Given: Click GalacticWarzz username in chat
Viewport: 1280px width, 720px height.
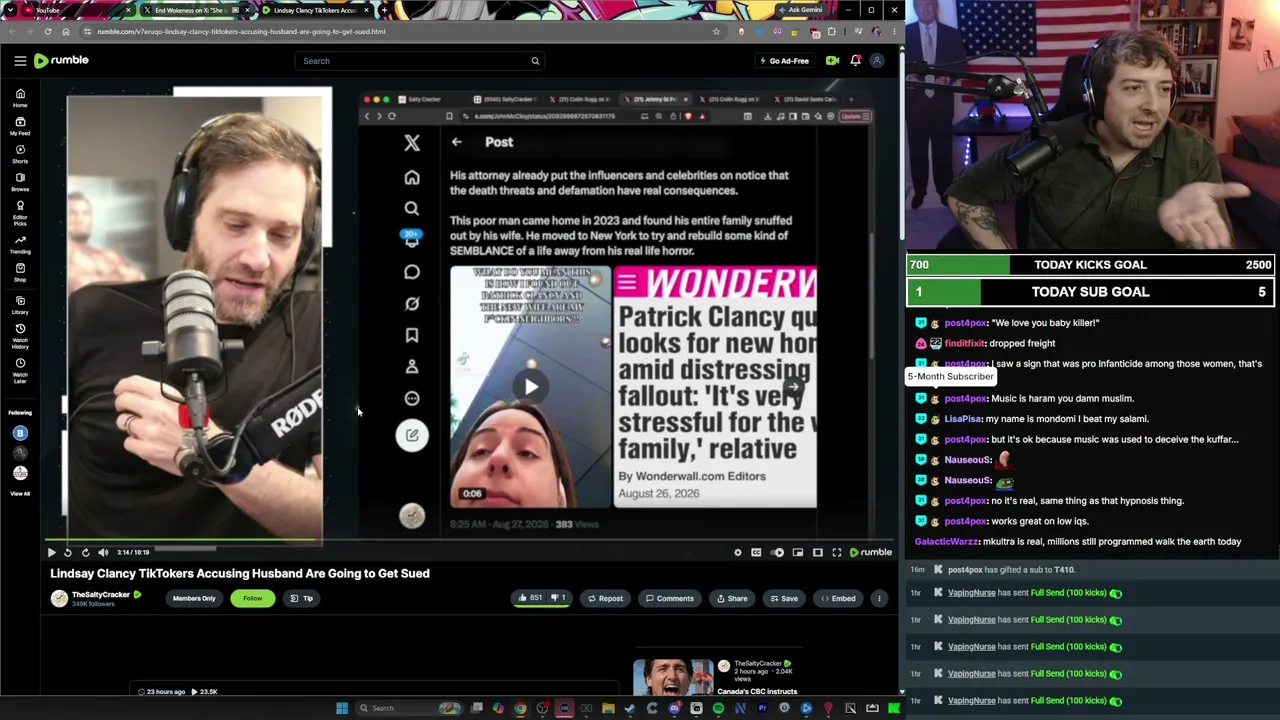Looking at the screenshot, I should [x=947, y=542].
